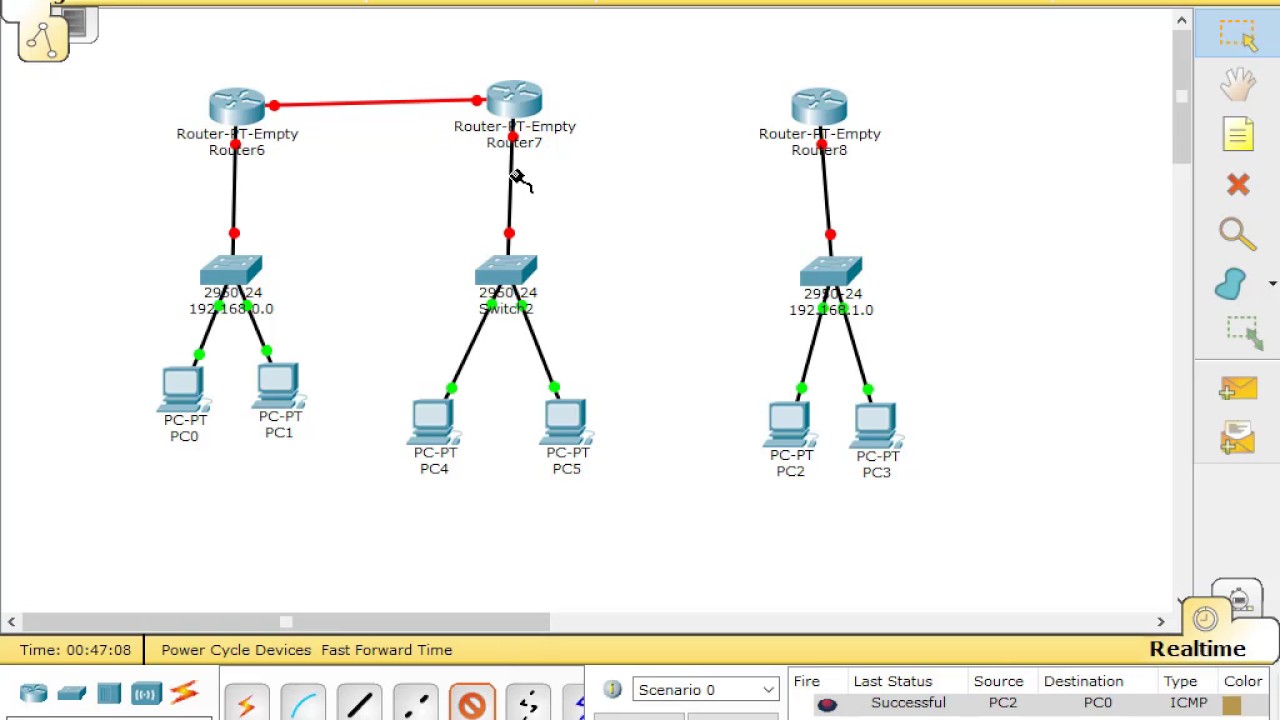The width and height of the screenshot is (1280, 720).
Task: Pick the Automatically Choose Connection type
Action: coord(247,703)
